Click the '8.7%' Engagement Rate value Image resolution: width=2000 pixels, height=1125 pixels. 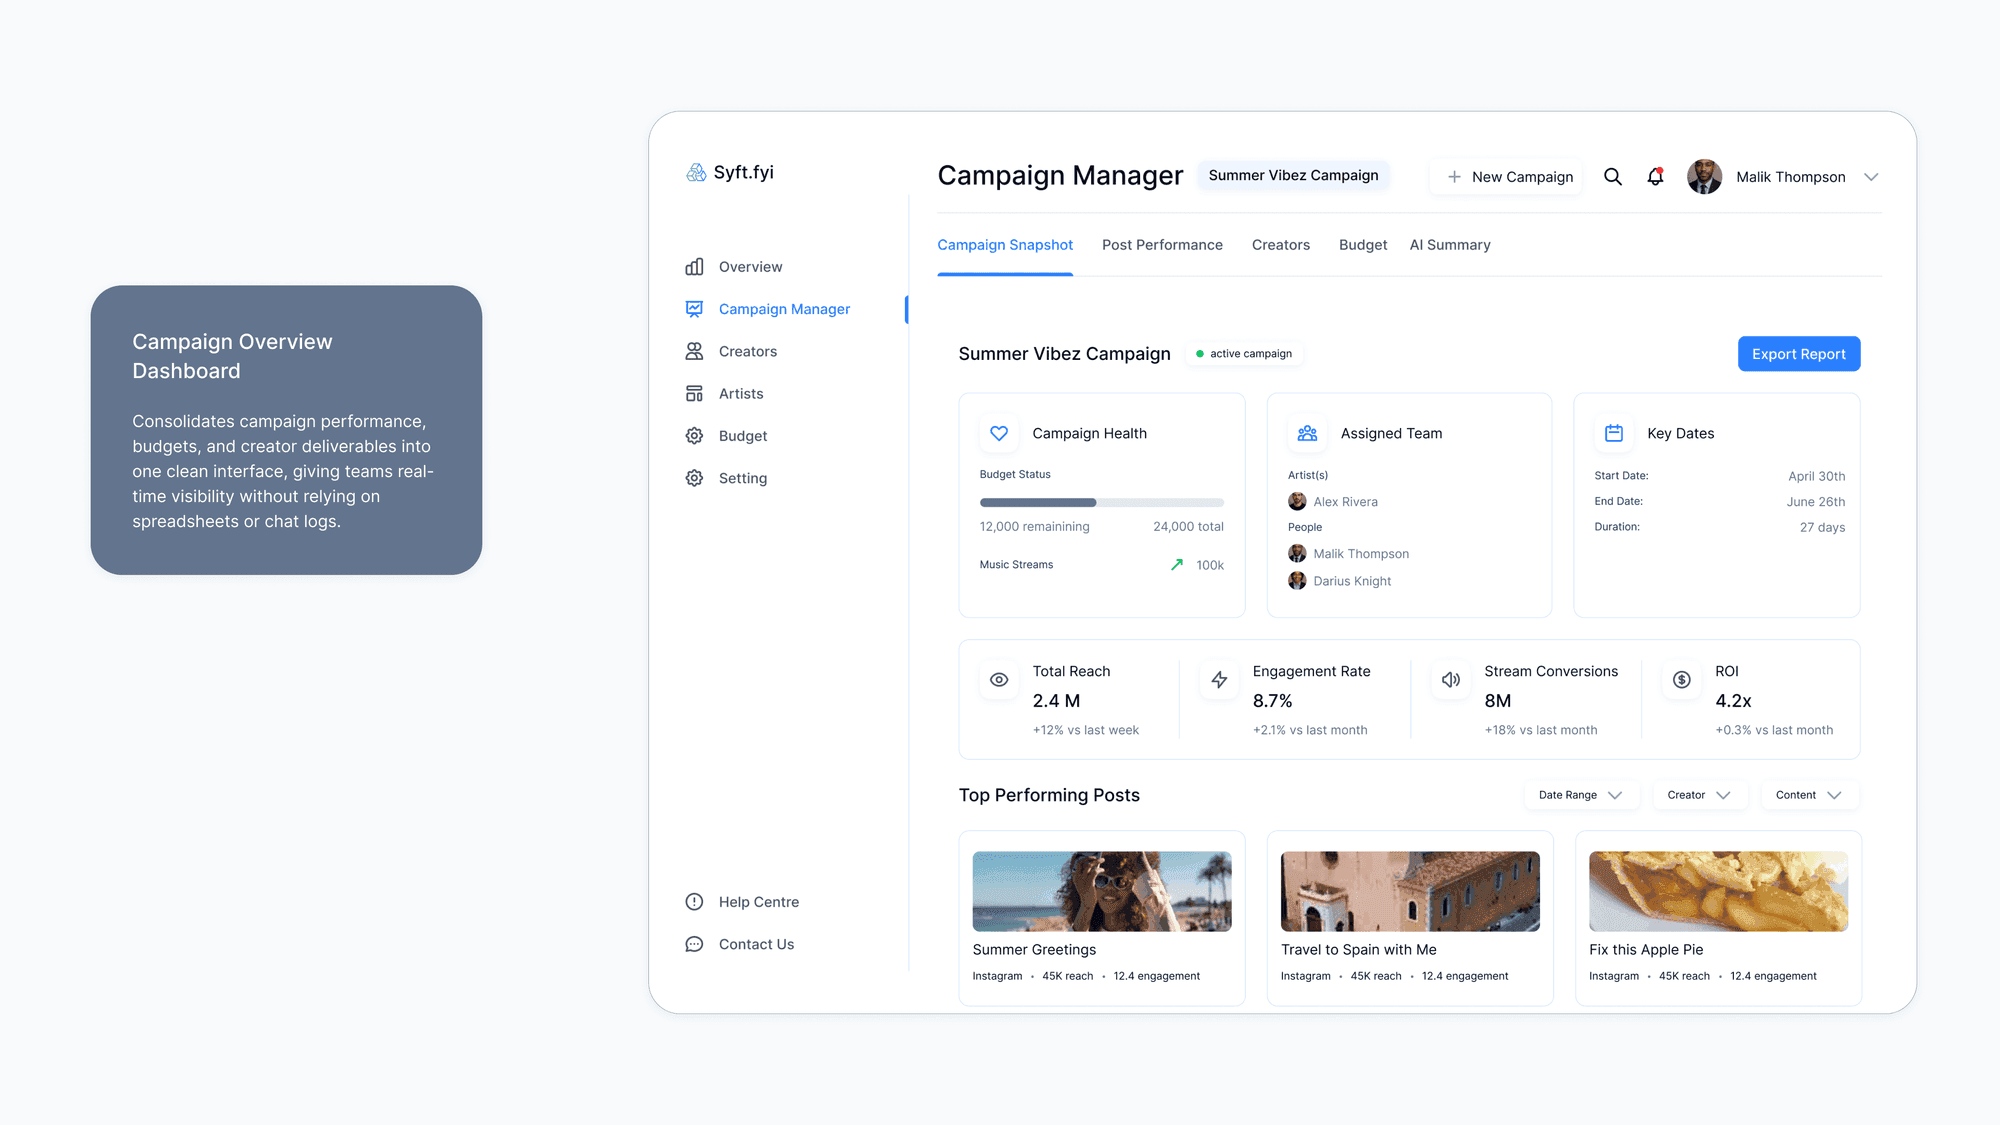pos(1272,701)
